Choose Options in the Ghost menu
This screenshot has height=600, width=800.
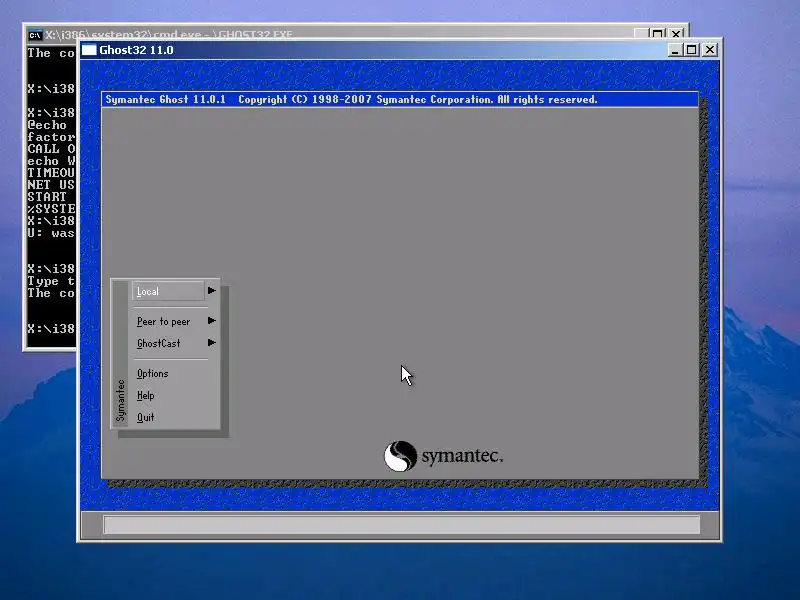click(x=152, y=373)
